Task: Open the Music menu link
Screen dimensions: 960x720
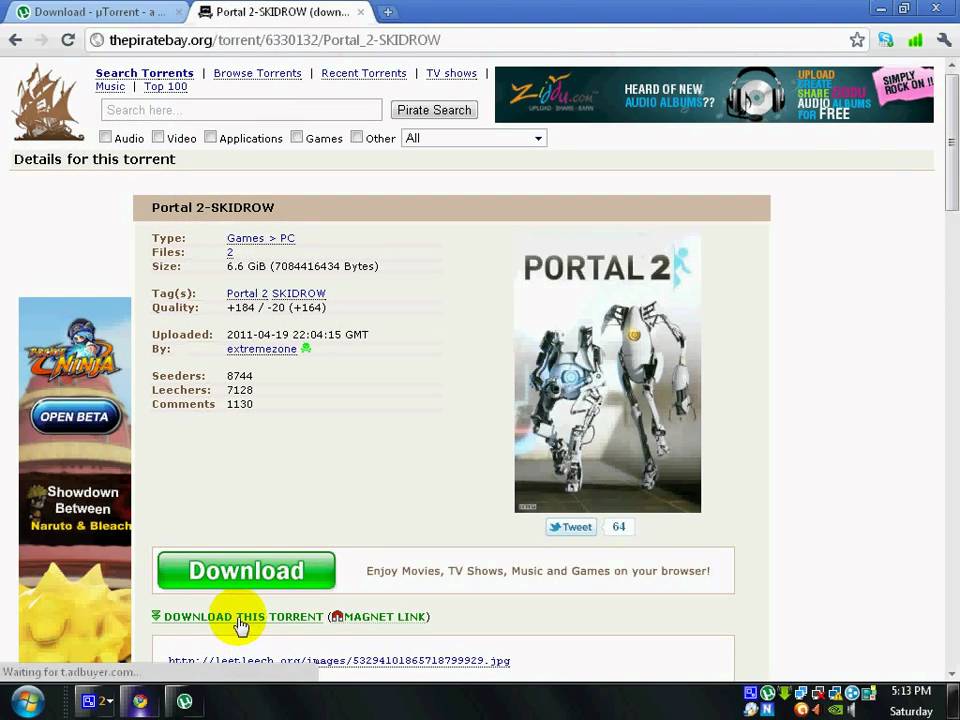Action: 110,87
